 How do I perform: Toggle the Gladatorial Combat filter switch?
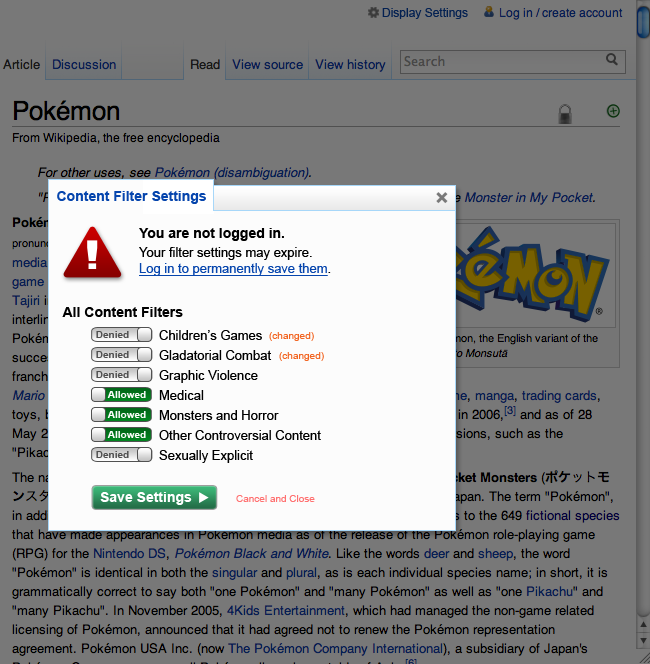pos(122,354)
